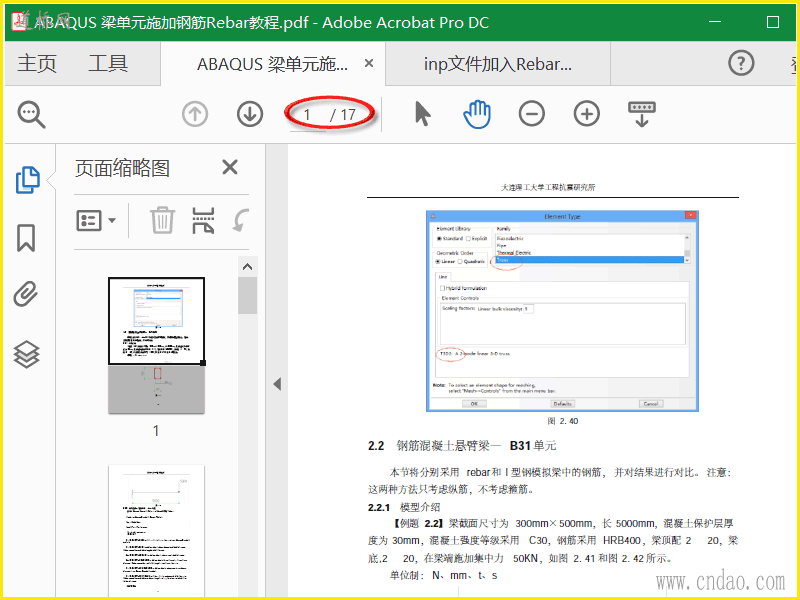800x600 pixels.
Task: Click the 页面缩略图 panel title
Action: [x=122, y=168]
